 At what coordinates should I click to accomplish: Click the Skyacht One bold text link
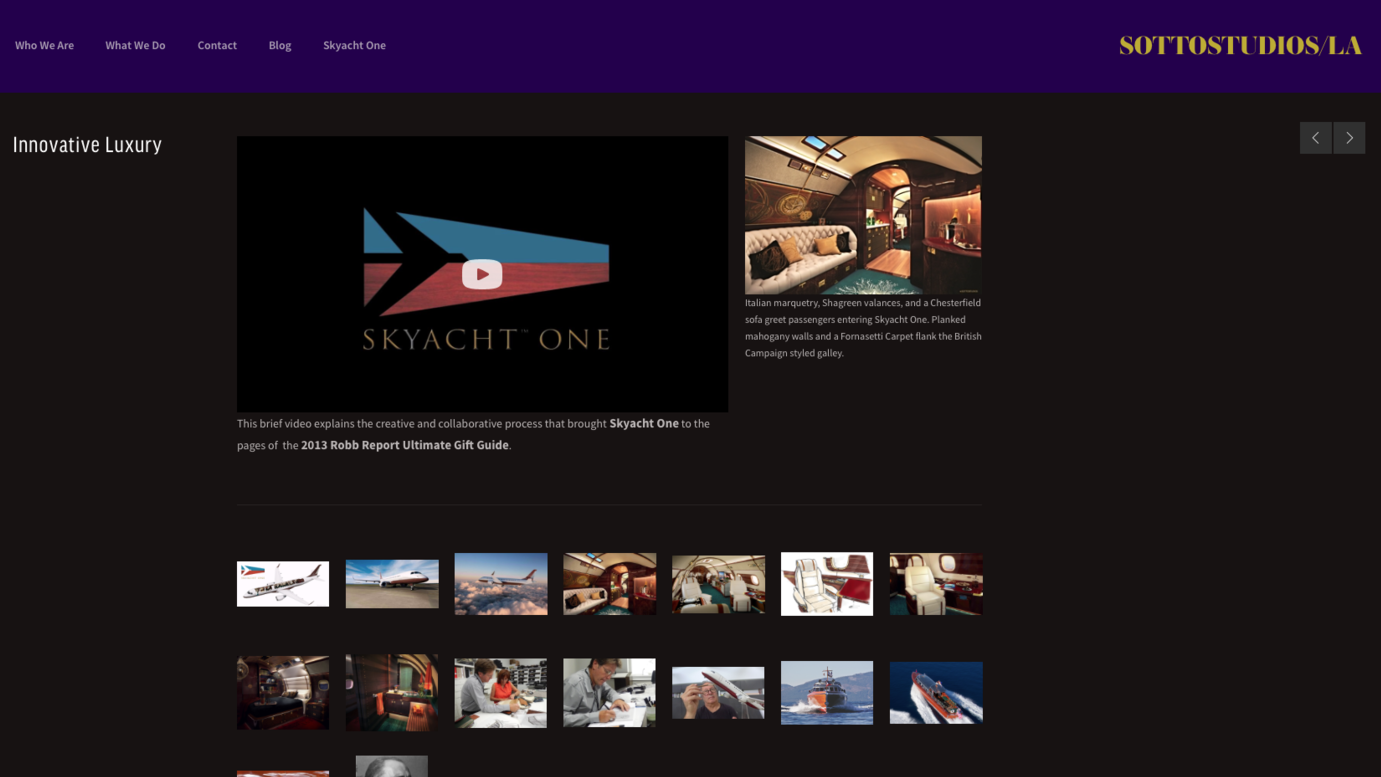click(x=644, y=424)
